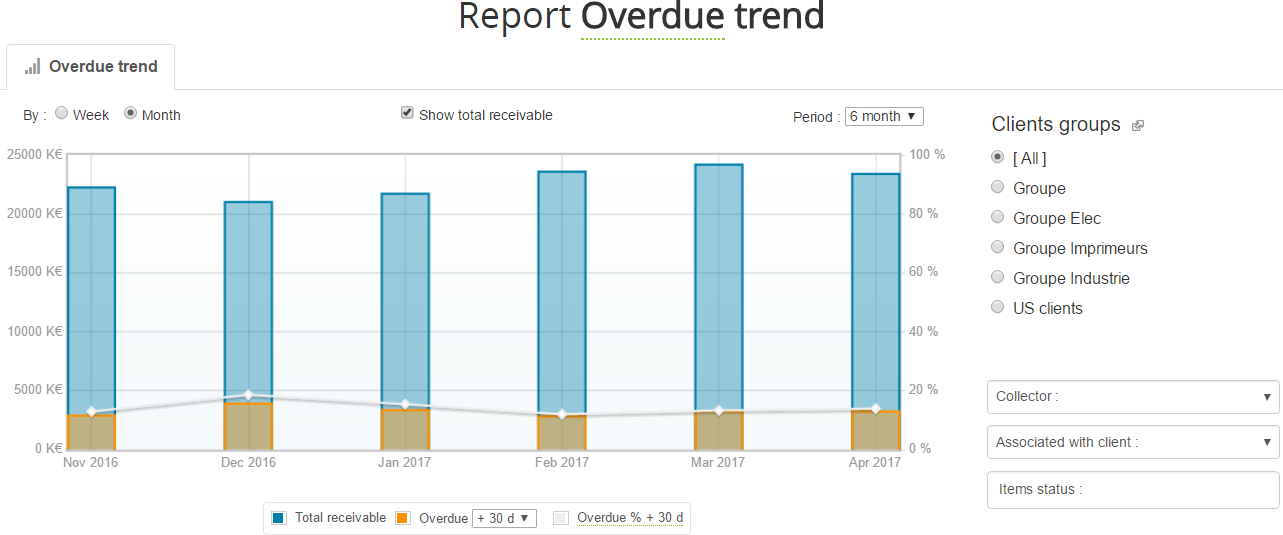Click the blue Total receivable legend swatch
This screenshot has height=535, width=1283.
click(279, 518)
